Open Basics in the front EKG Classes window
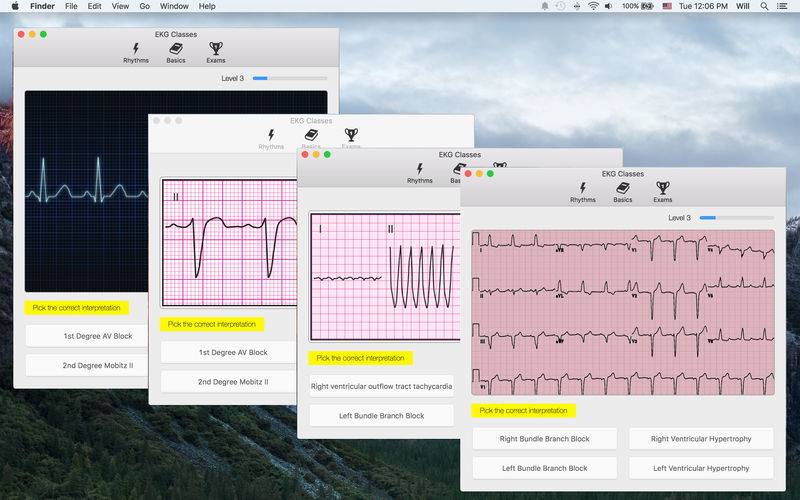Screen dimensions: 800x500 coord(622,192)
